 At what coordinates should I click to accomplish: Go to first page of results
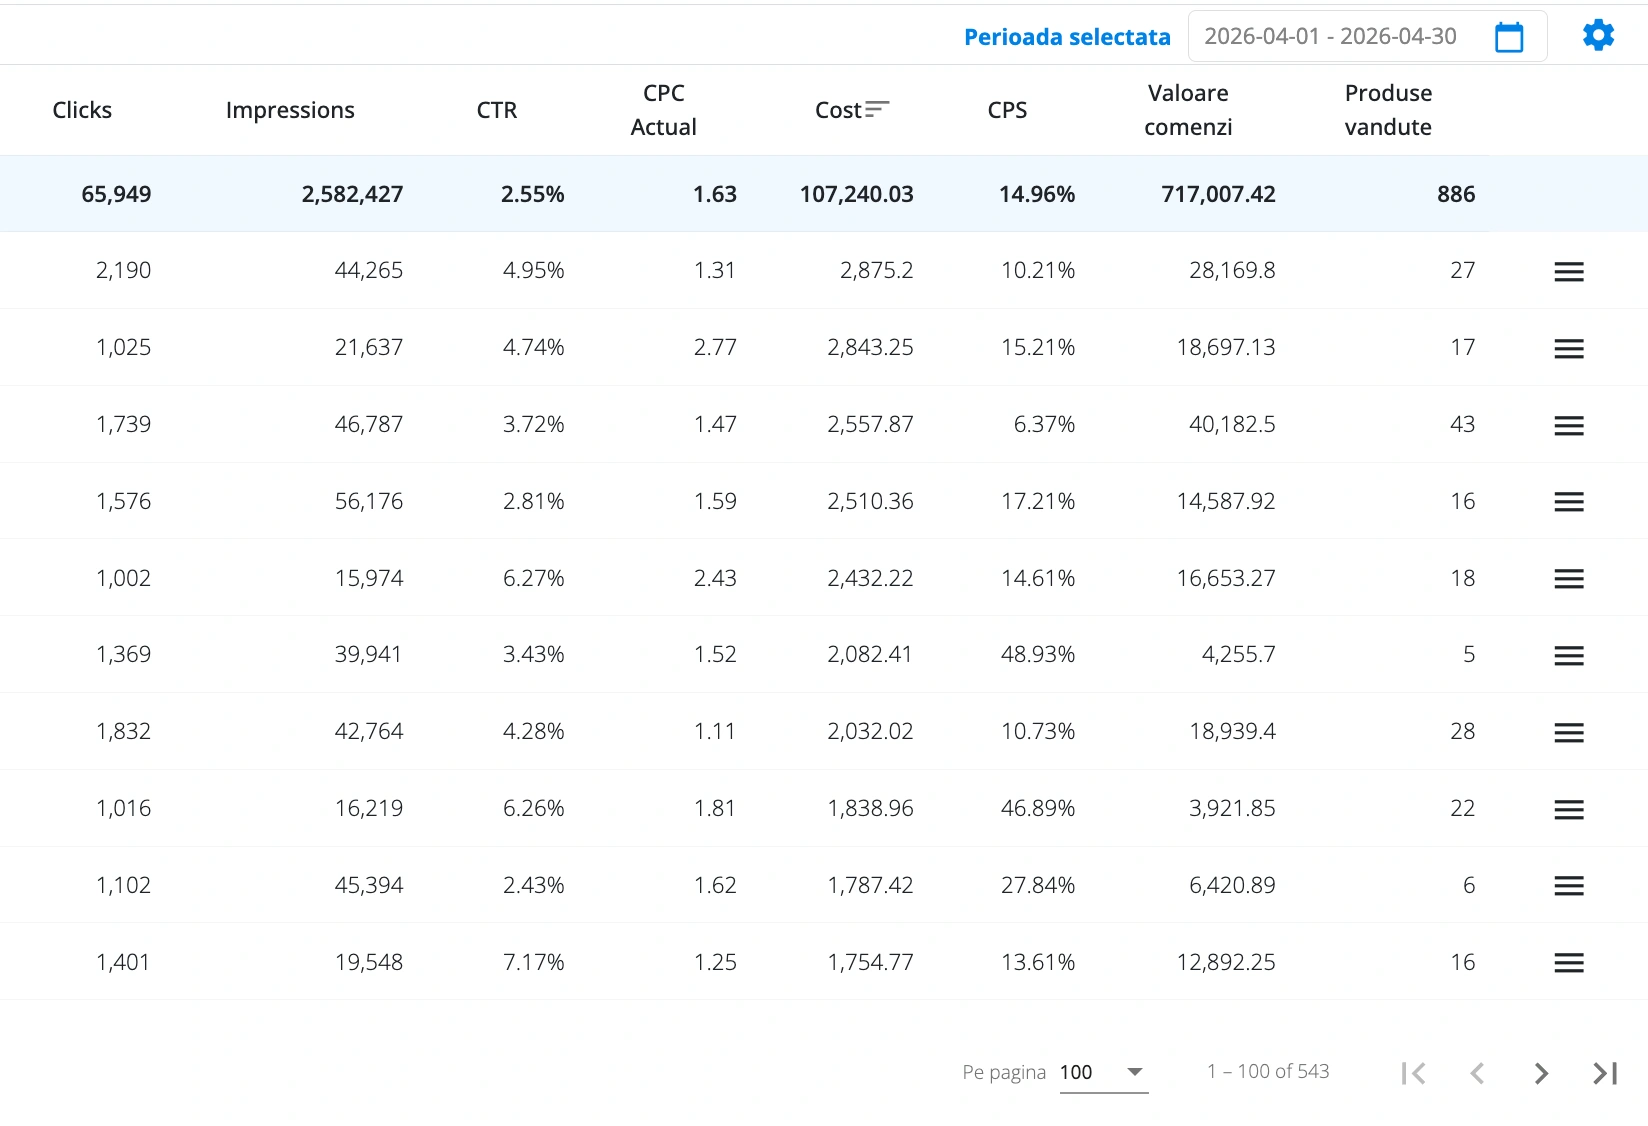pos(1413,1073)
